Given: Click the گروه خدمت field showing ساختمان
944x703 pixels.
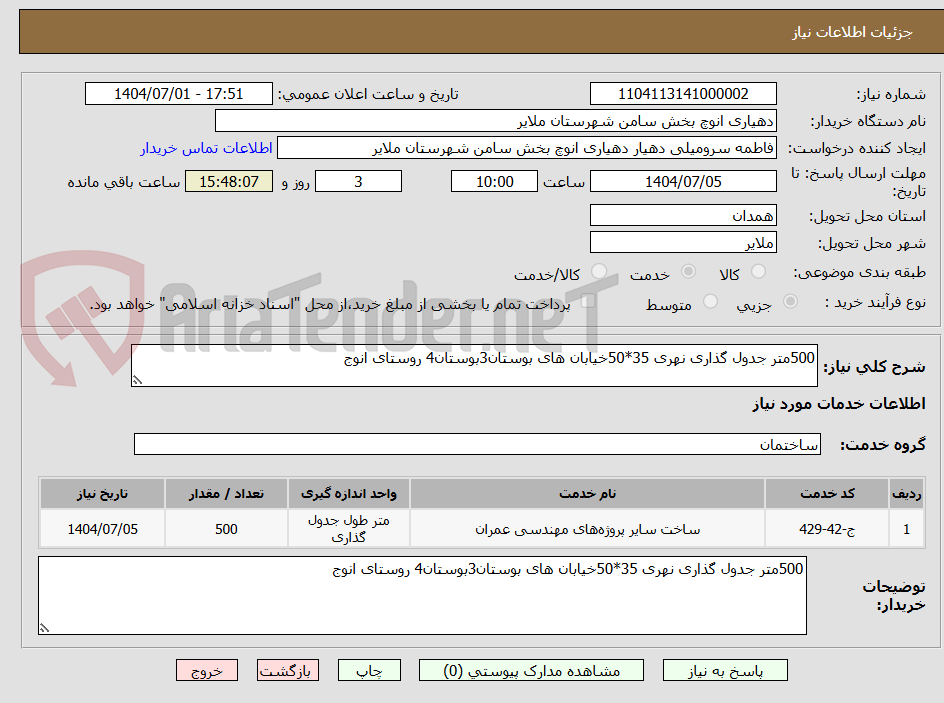Looking at the screenshot, I should coord(477,444).
